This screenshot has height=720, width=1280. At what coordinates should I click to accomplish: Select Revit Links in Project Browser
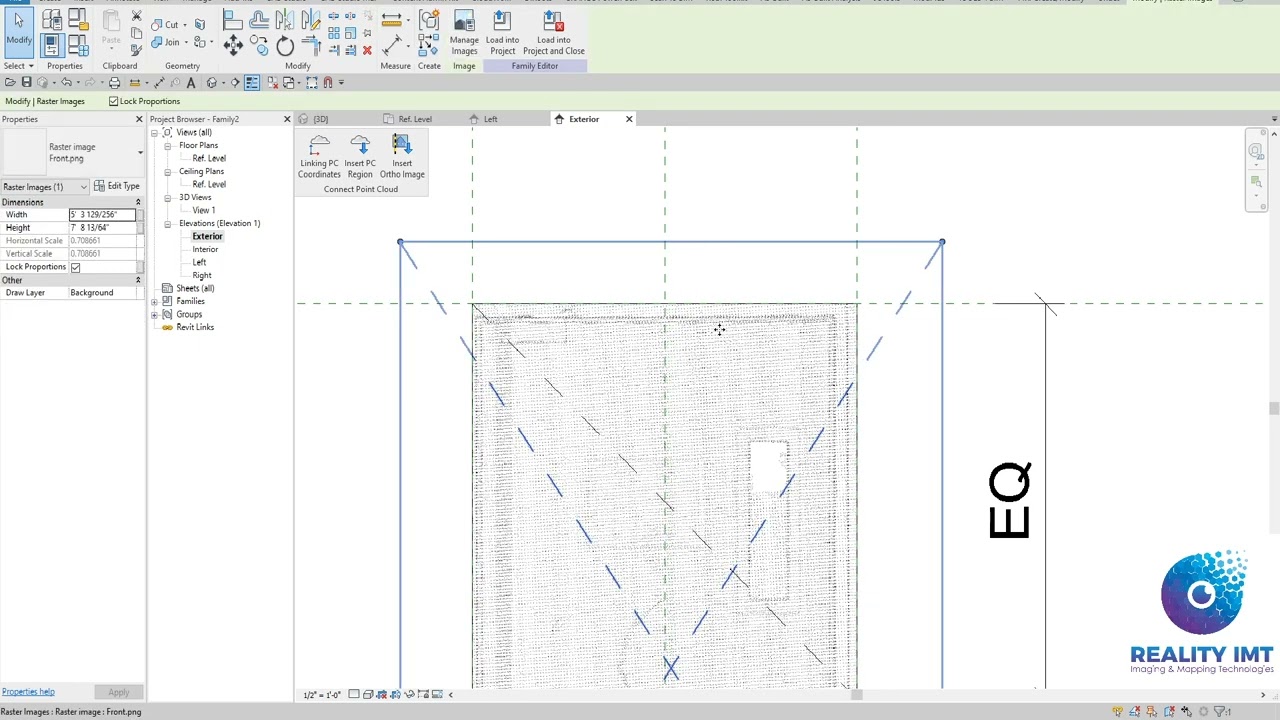pos(195,328)
